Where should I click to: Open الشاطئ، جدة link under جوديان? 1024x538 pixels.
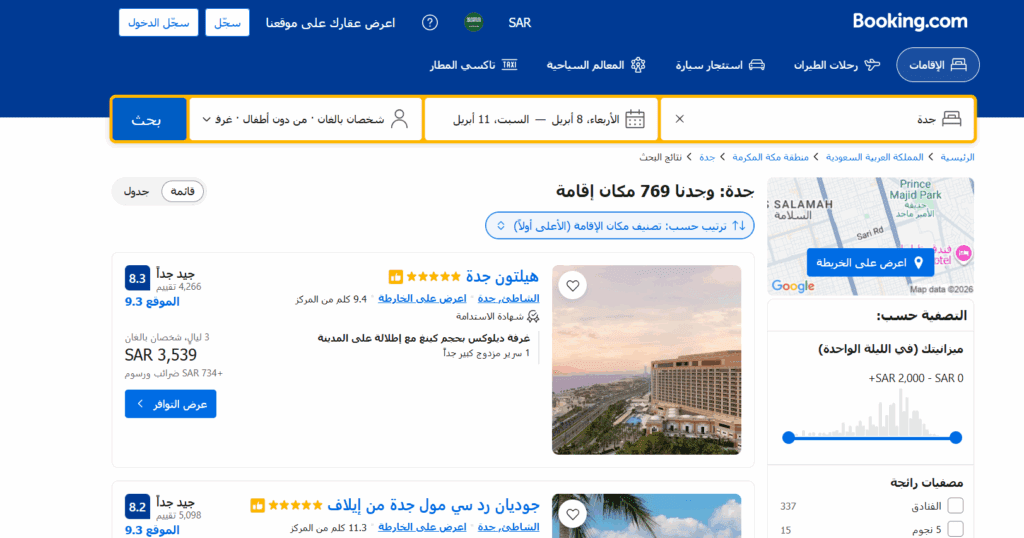click(x=508, y=528)
